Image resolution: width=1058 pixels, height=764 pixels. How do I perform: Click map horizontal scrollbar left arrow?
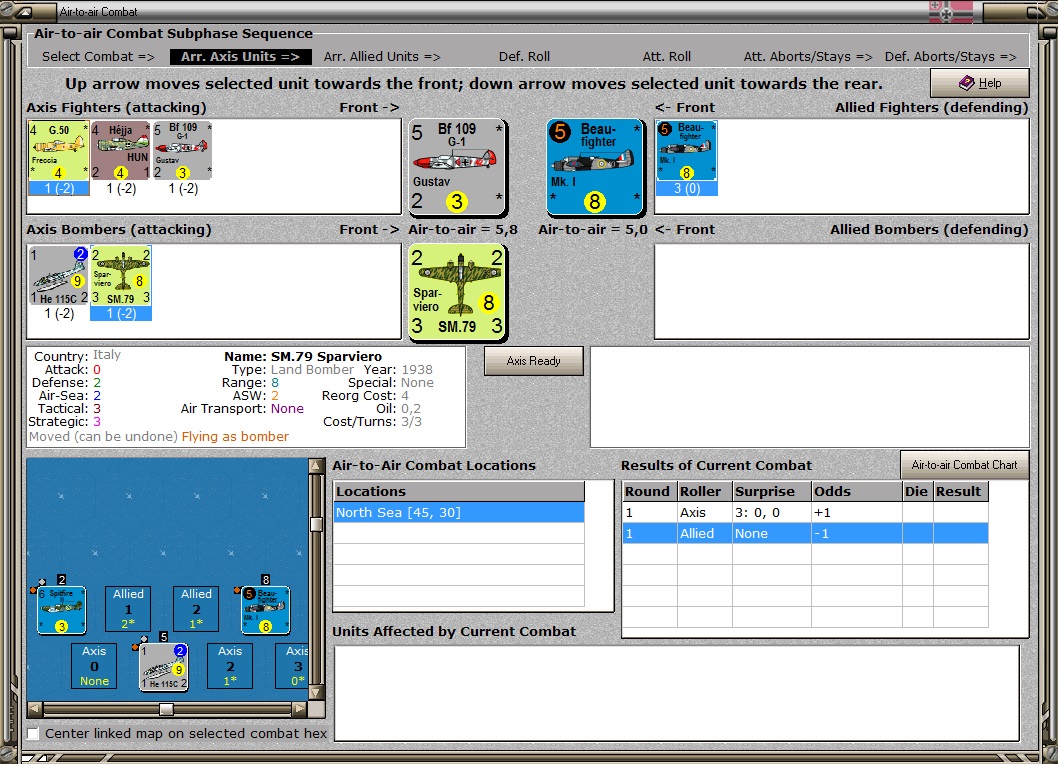pyautogui.click(x=34, y=709)
